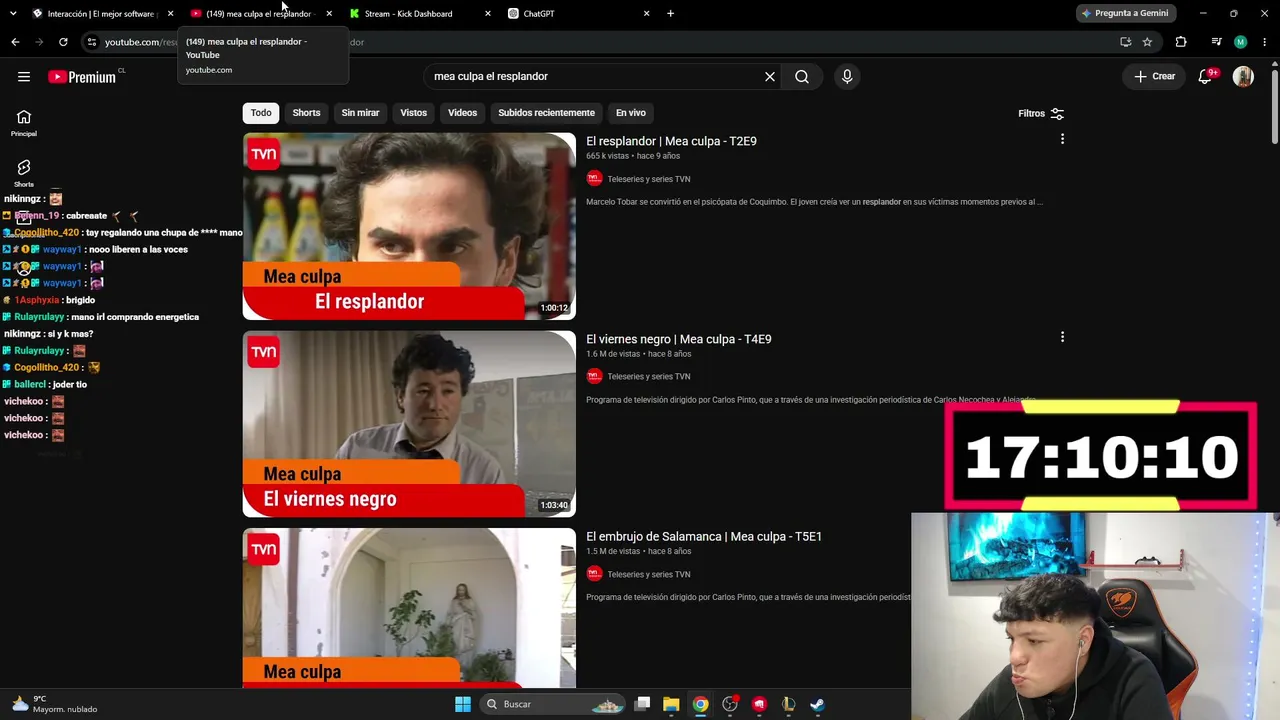Open video title El viernes negro | Mea culpa - T4E9
The image size is (1280, 720).
679,339
